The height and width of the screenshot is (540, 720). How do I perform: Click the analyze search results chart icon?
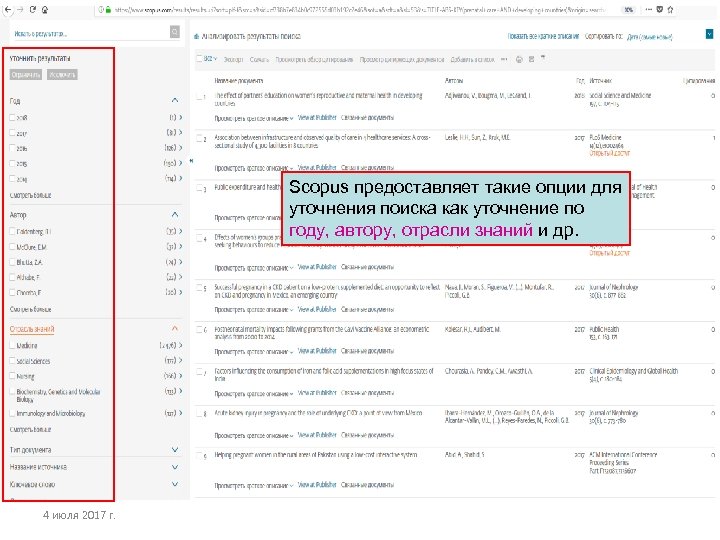pos(197,36)
